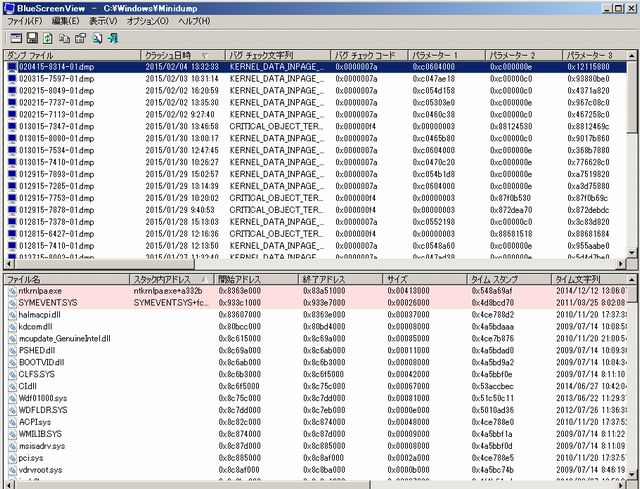Sort by 開始アドレス column header
Image resolution: width=640 pixels, height=489 pixels.
point(256,279)
